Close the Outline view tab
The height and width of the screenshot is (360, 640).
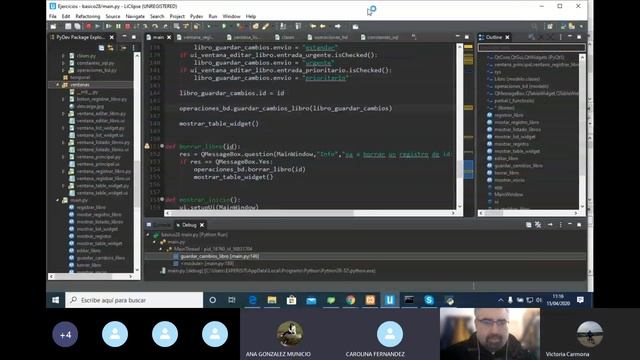pos(507,37)
